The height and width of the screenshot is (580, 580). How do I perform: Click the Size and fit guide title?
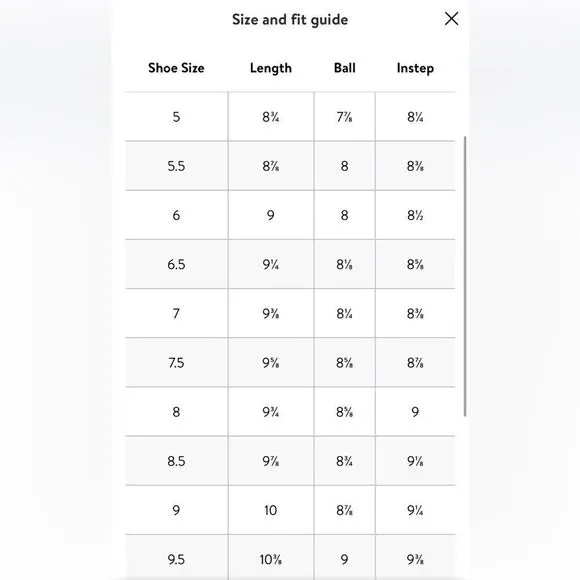point(290,20)
